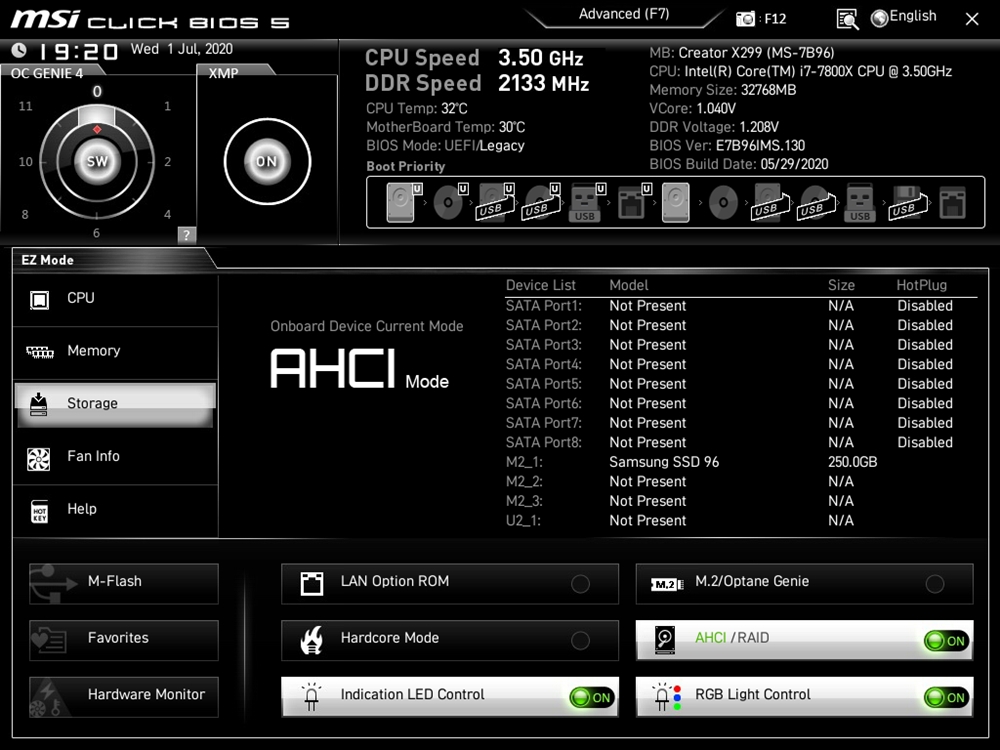This screenshot has height=750, width=1000.
Task: Turn off Indication LED Control switch
Action: (592, 698)
